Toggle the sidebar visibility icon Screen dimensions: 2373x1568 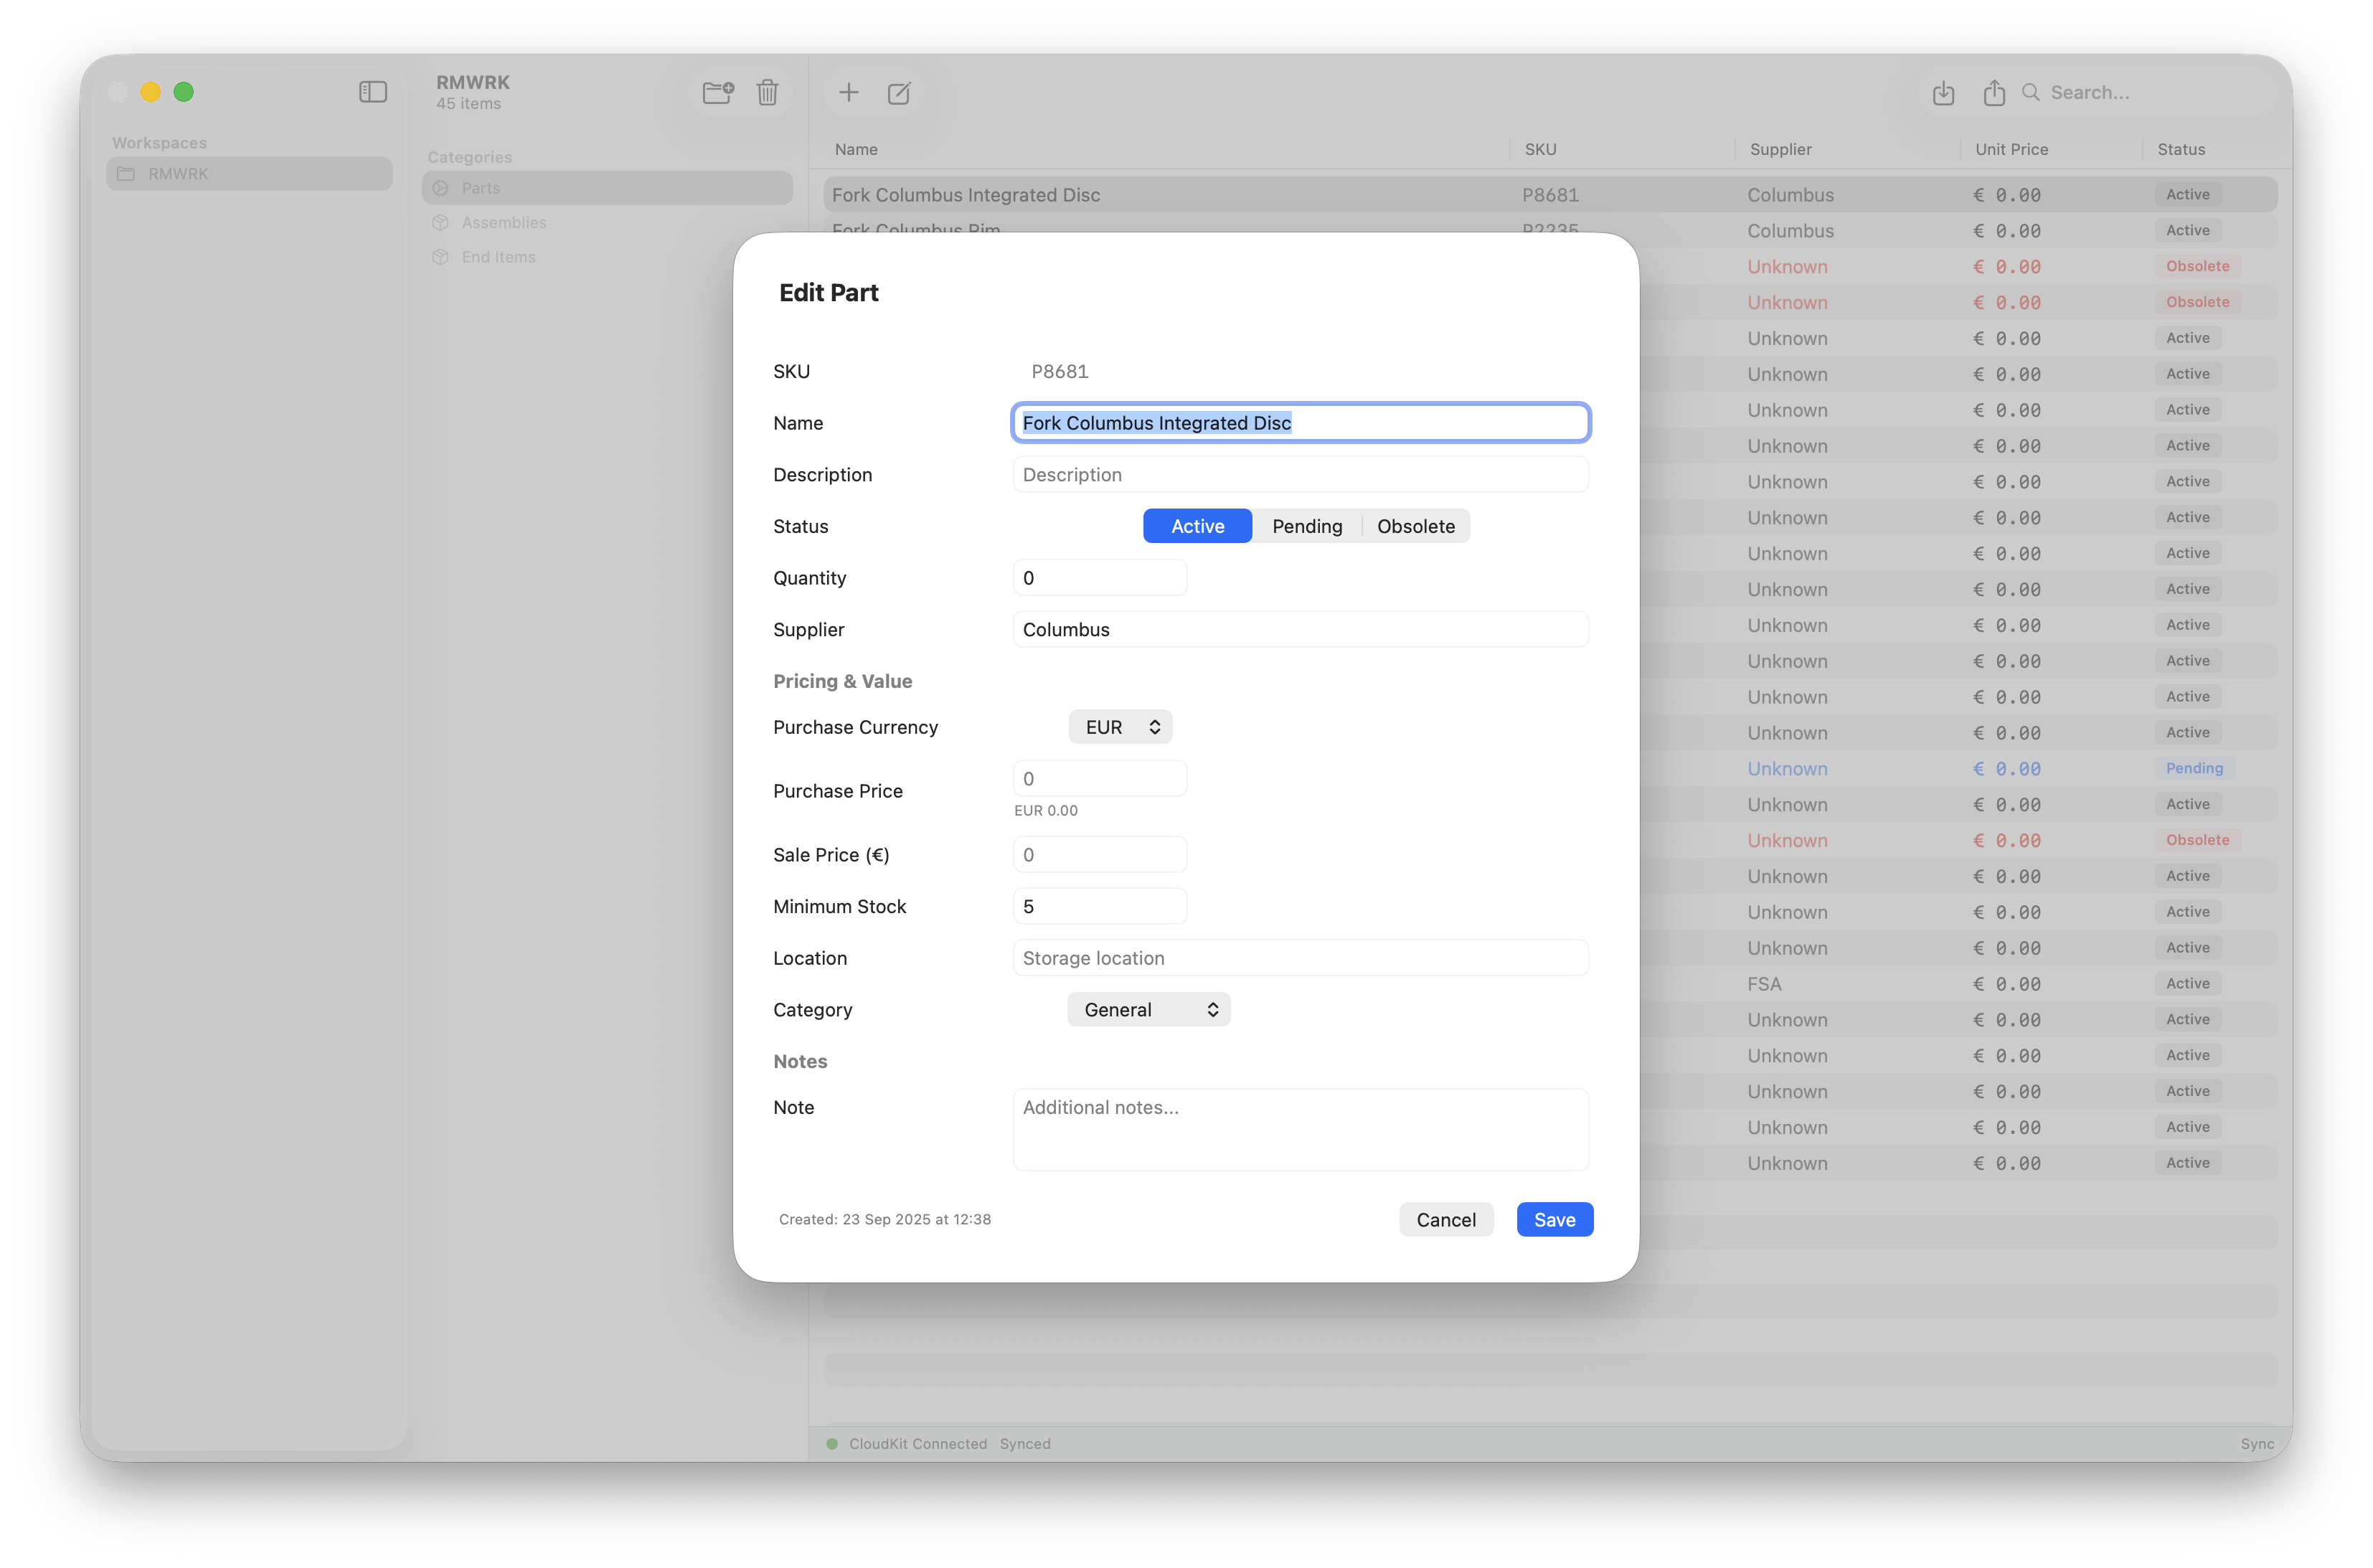click(373, 92)
